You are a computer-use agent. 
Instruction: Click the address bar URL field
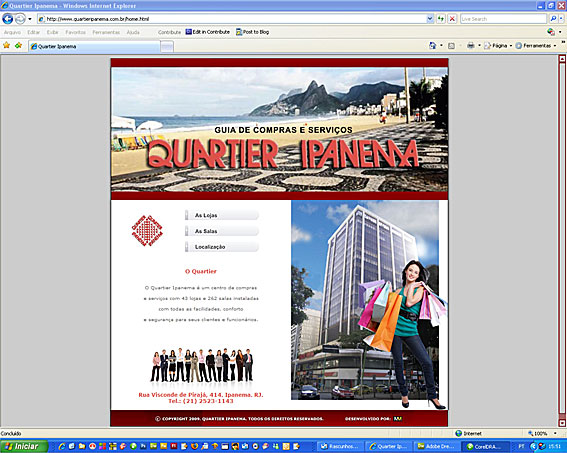[x=231, y=19]
